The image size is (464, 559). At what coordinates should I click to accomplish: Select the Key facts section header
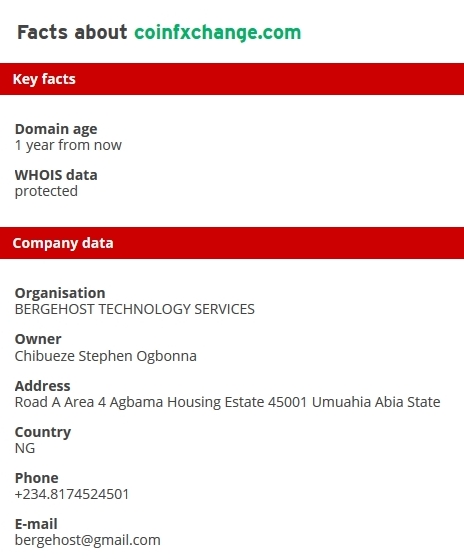[232, 79]
